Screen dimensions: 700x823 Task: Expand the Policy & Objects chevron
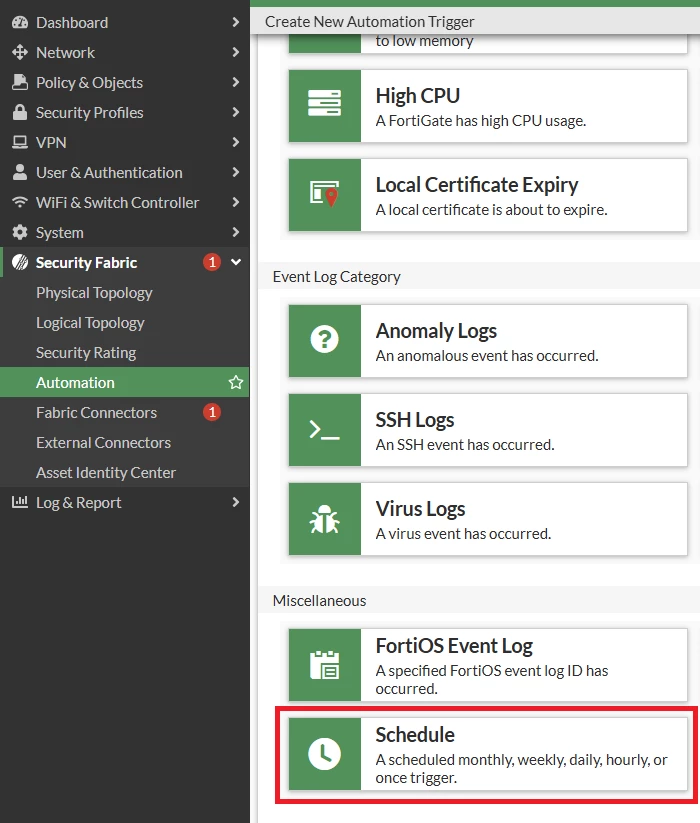tap(236, 82)
